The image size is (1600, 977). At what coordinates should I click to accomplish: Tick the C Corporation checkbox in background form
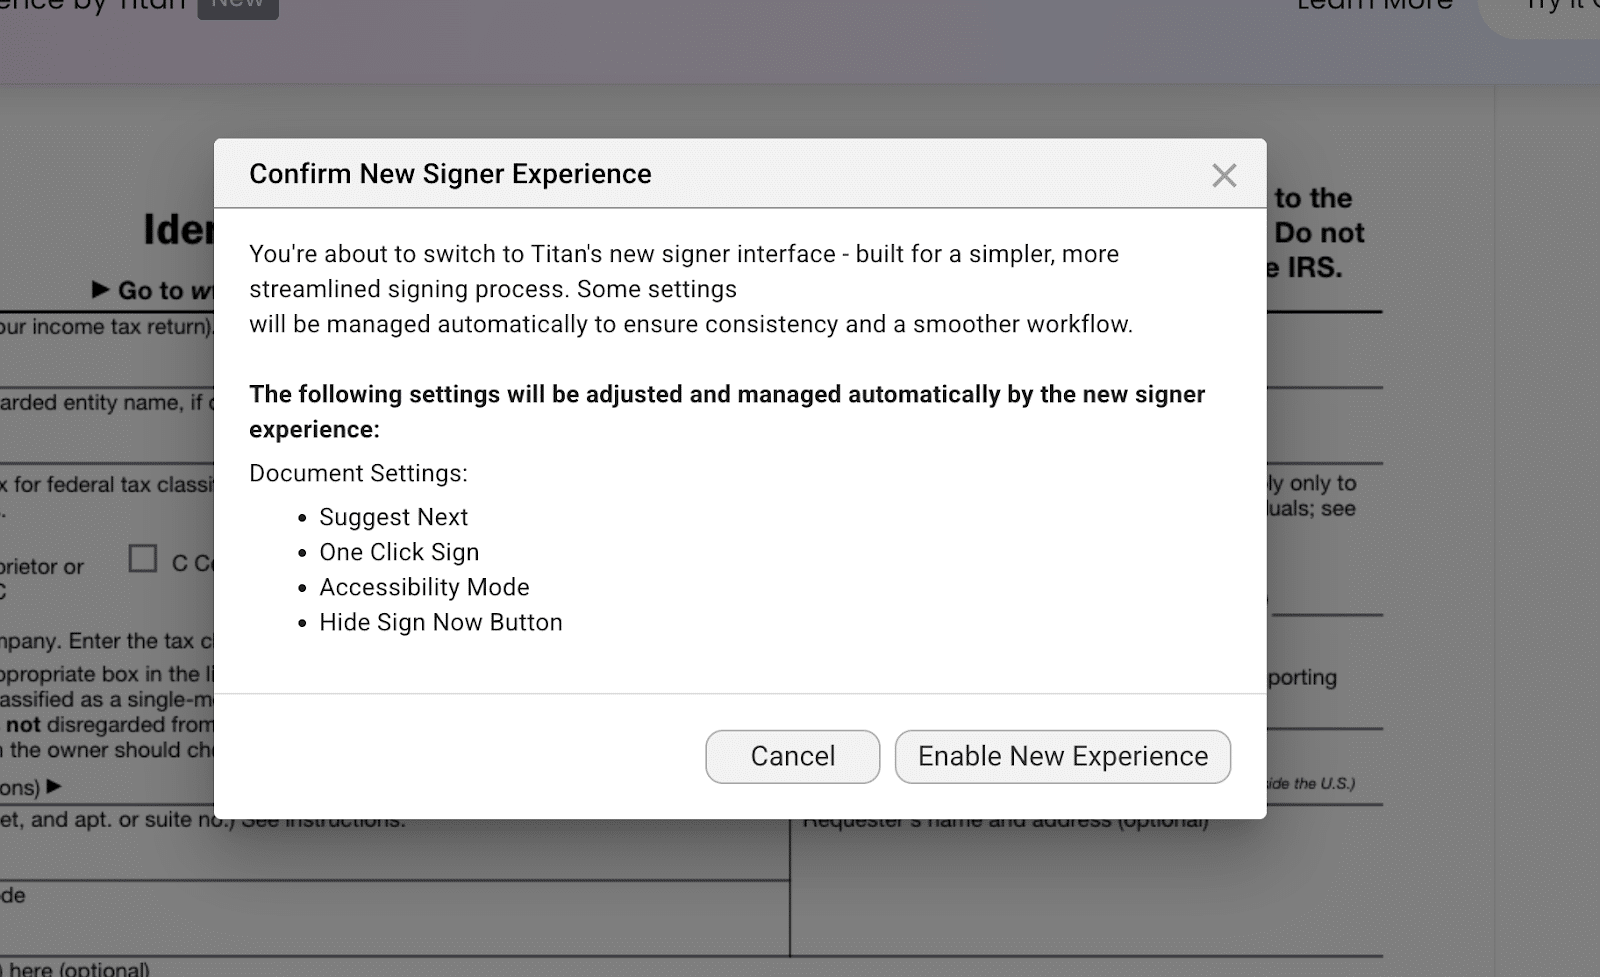[x=143, y=558]
